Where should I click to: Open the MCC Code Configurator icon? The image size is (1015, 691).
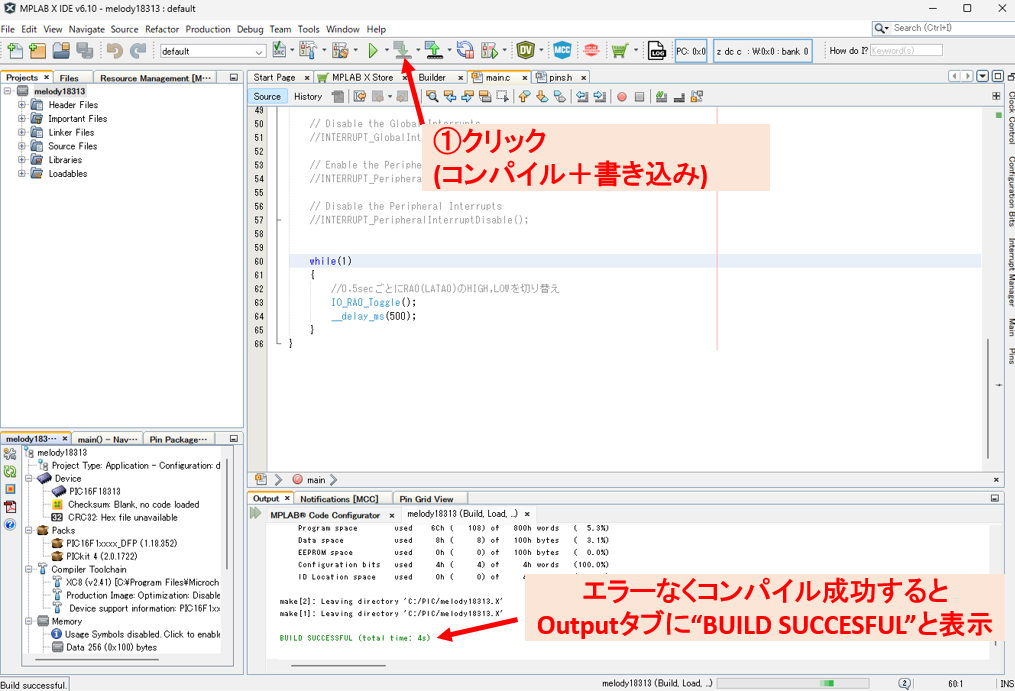562,50
